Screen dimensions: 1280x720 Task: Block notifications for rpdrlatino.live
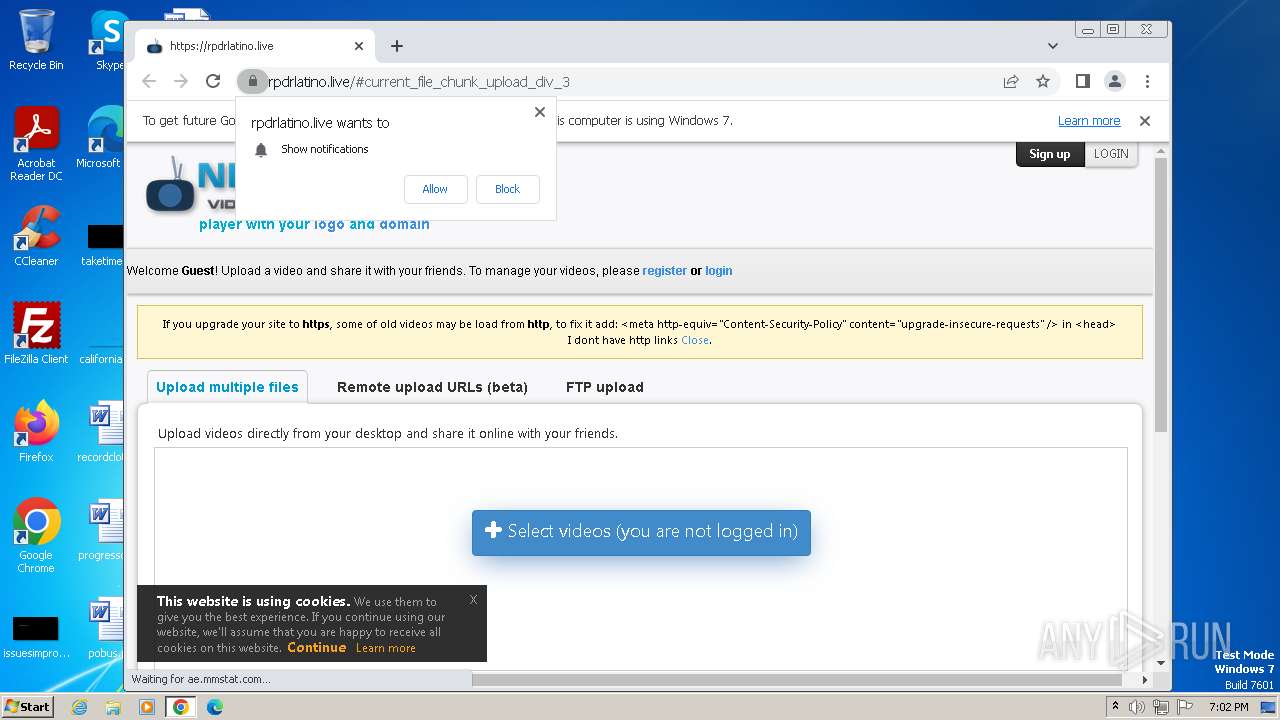507,189
